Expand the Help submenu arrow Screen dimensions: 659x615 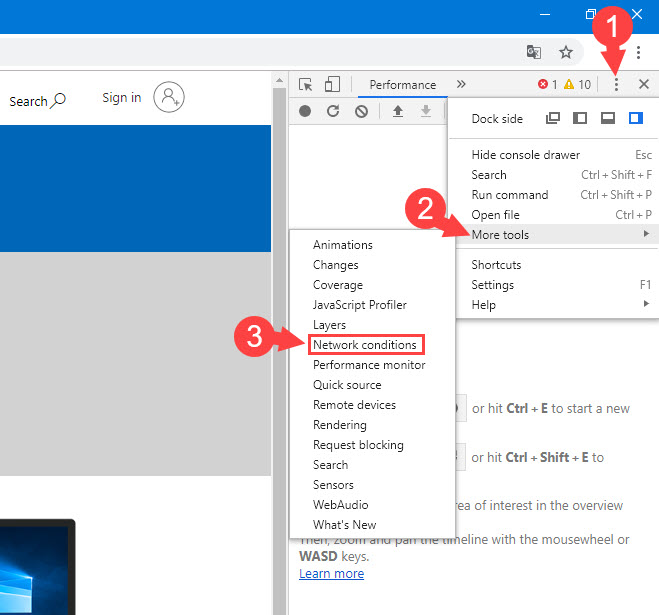pyautogui.click(x=646, y=304)
